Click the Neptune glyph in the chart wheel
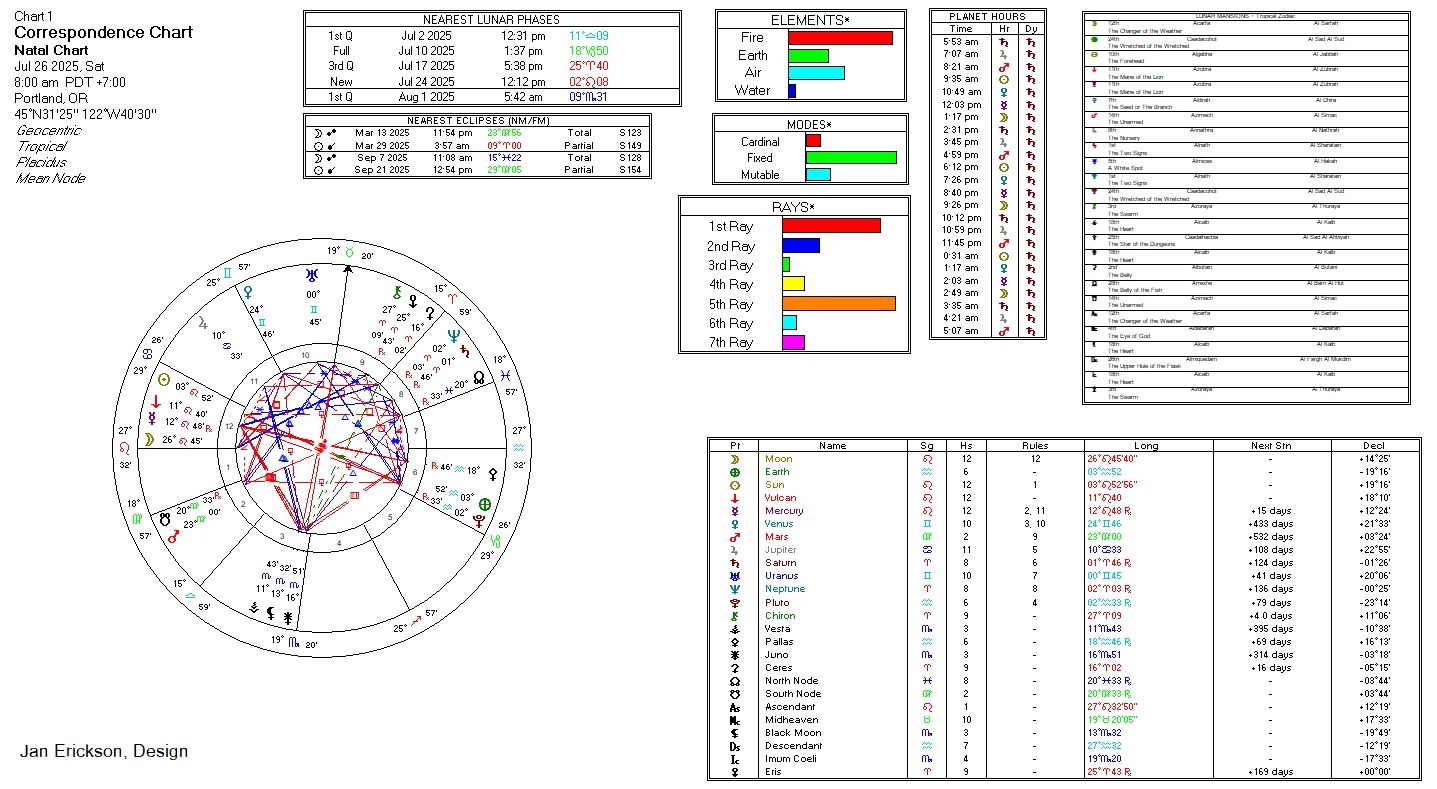 453,335
